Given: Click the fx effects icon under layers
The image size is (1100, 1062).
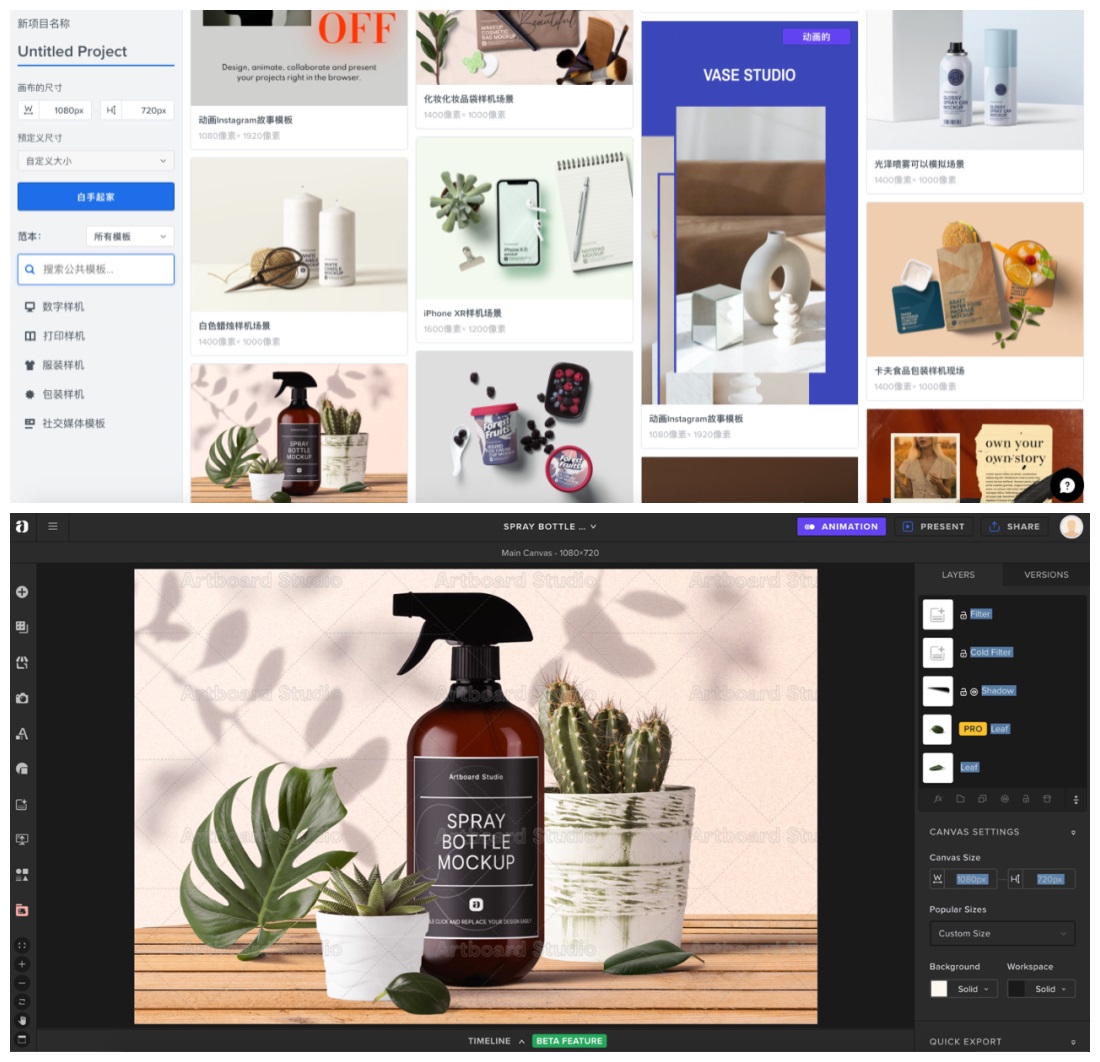Looking at the screenshot, I should (x=938, y=799).
